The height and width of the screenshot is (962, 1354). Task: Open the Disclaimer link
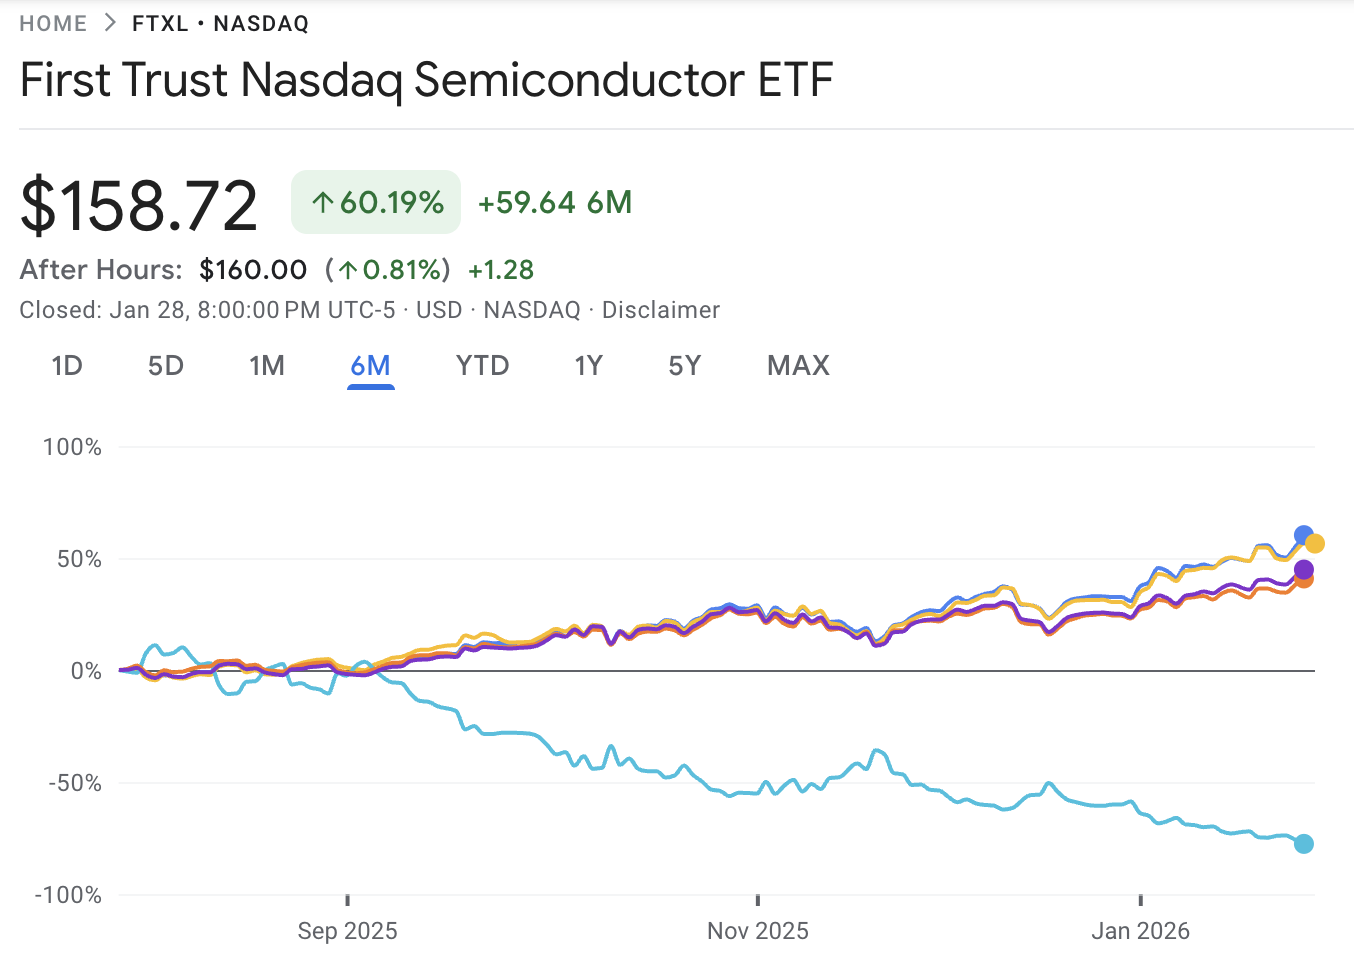click(660, 310)
